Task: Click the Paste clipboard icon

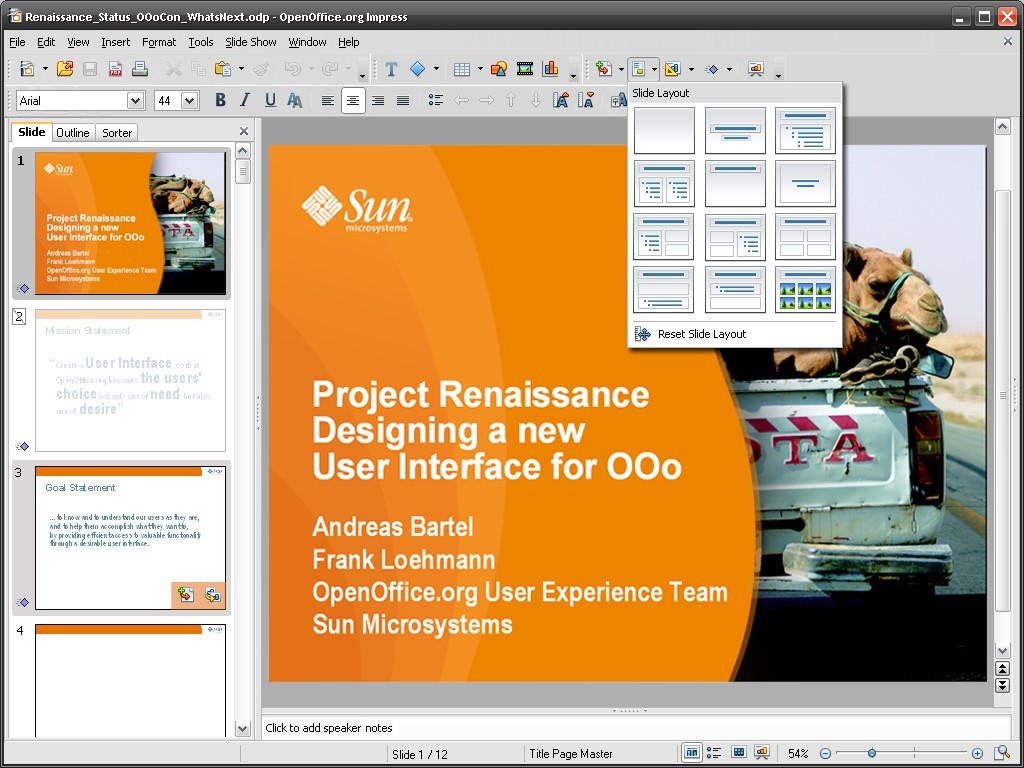Action: click(x=223, y=69)
